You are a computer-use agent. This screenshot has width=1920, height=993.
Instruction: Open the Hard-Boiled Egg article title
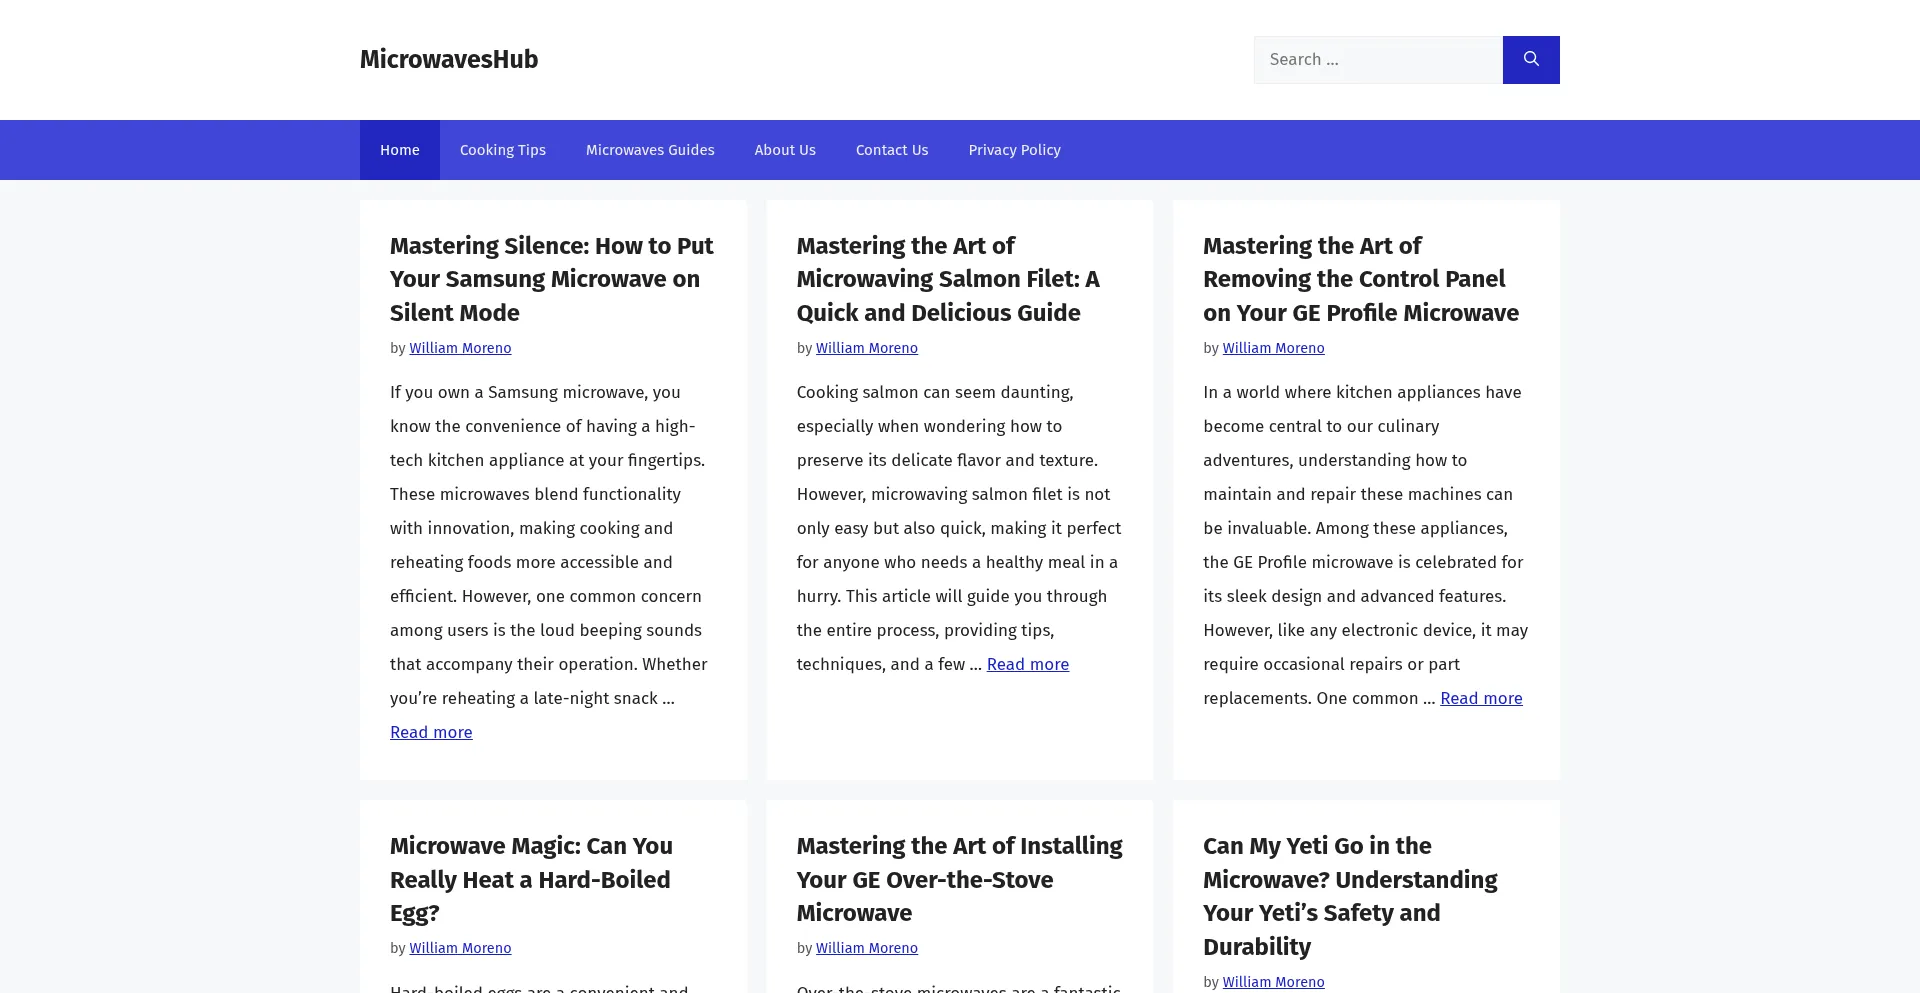531,879
